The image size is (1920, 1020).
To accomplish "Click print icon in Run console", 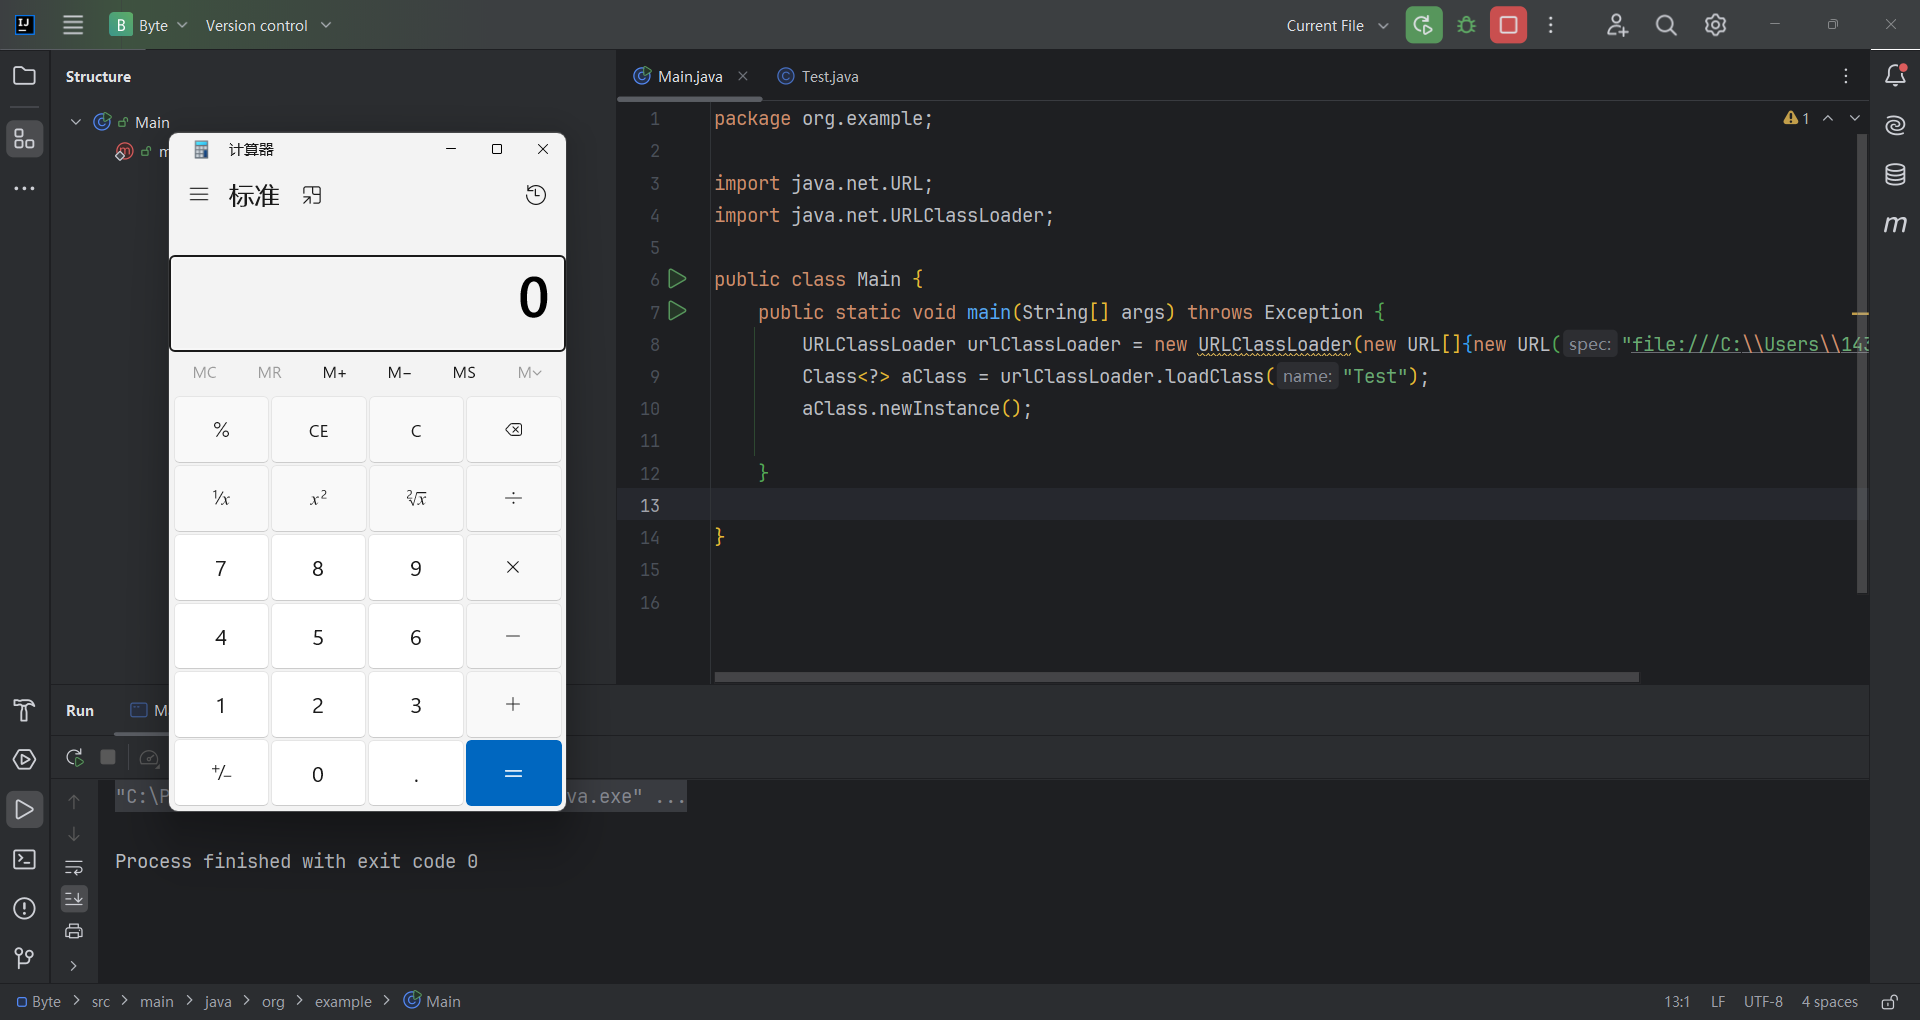I will (x=74, y=931).
